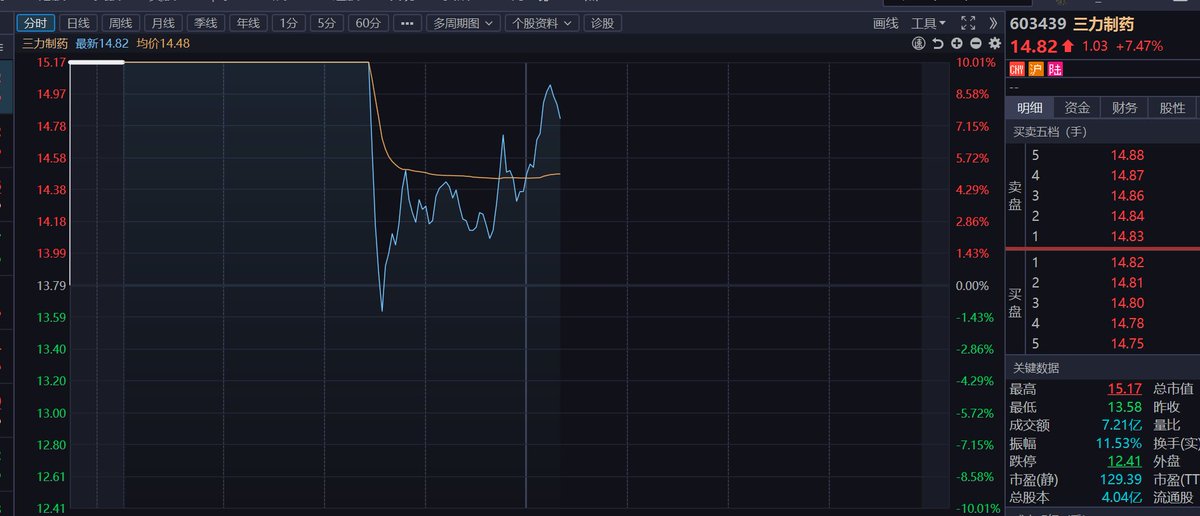Viewport: 1200px width, 516px height.
Task: Click the CNY currency badge
Action: pos(1017,69)
